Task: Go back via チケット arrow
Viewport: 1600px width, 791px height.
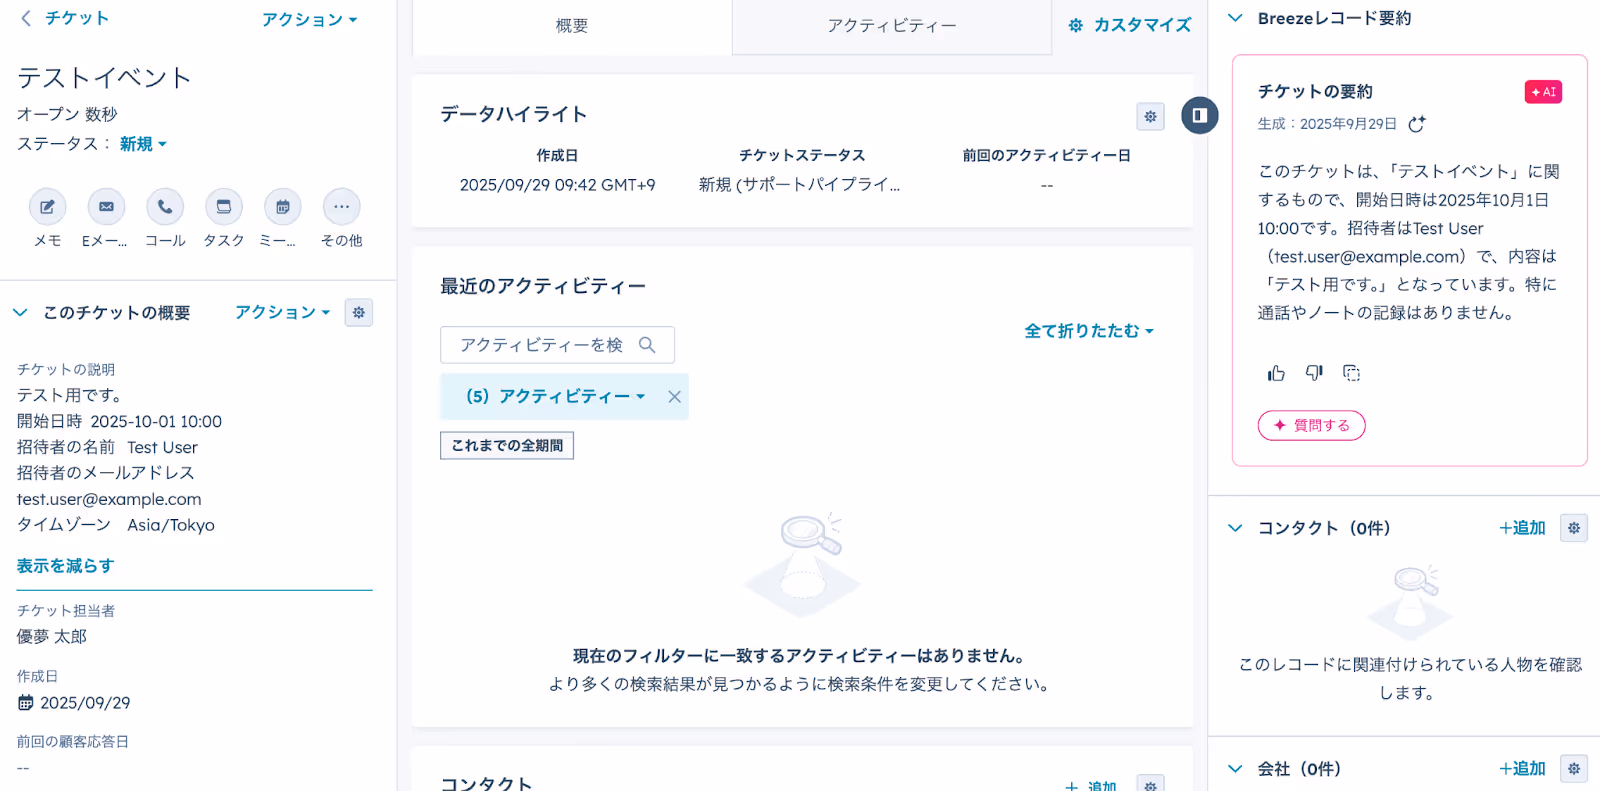Action: [65, 18]
